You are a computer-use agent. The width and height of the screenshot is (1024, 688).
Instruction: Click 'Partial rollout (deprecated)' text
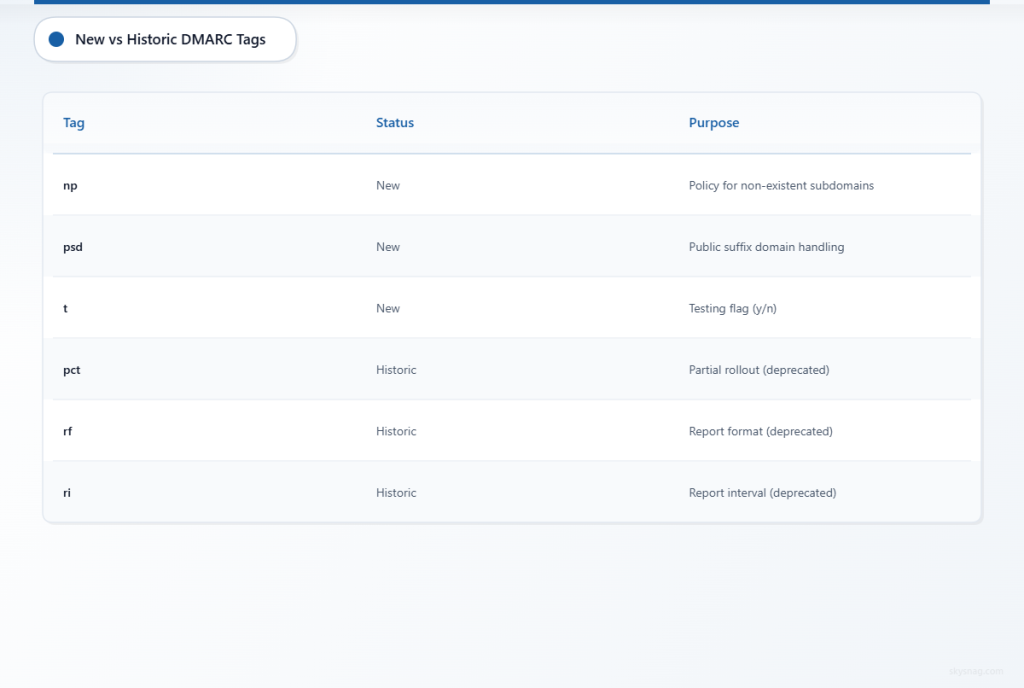point(759,370)
